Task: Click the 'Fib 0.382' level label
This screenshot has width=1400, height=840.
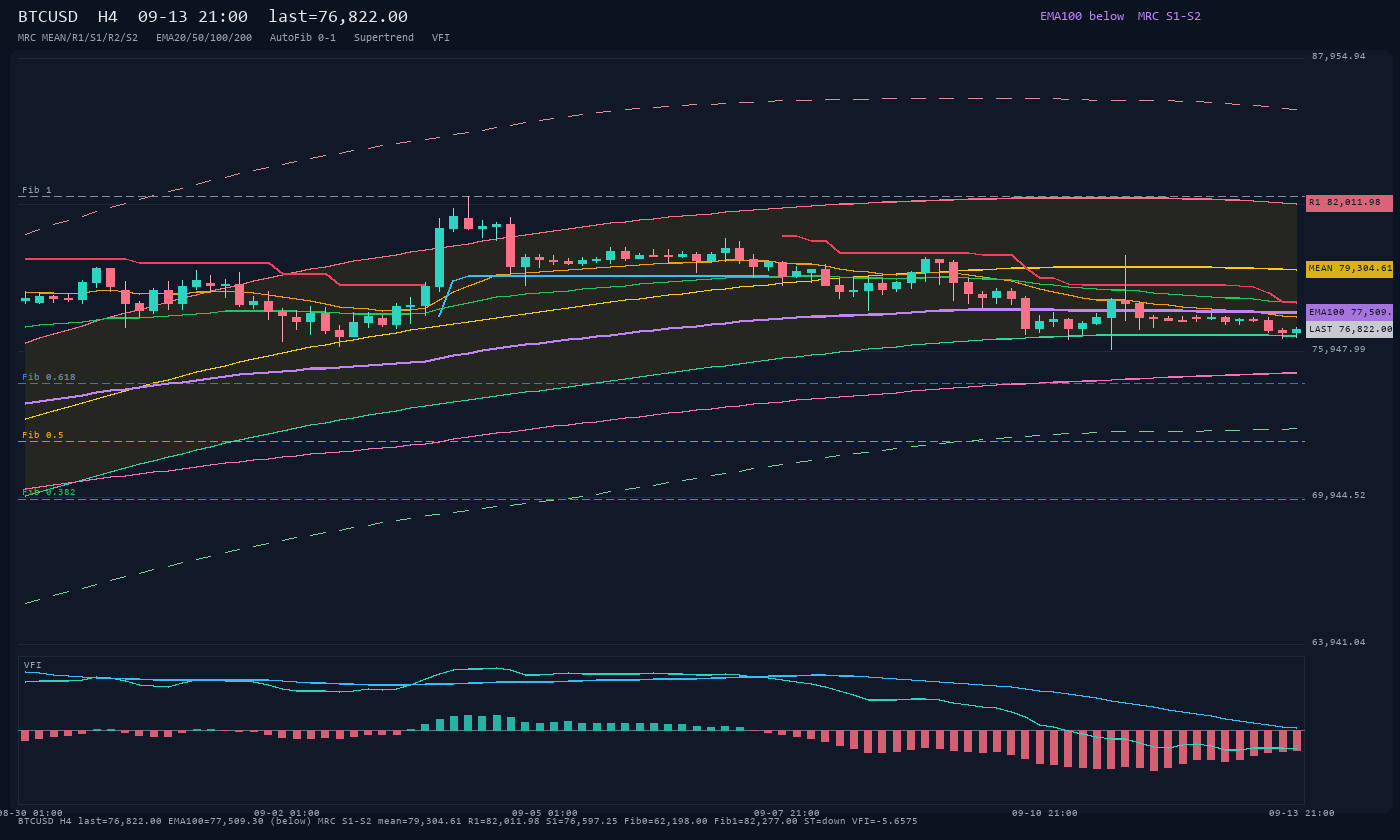Action: coord(49,492)
